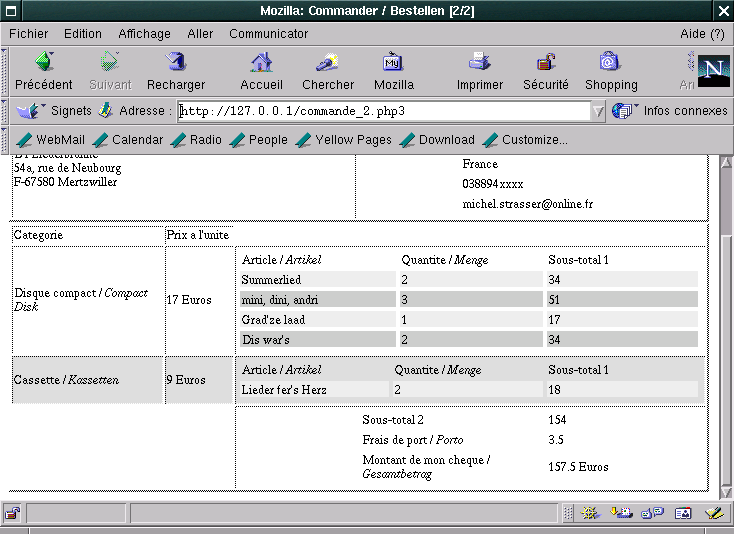
Task: Expand the address bar history dropdown
Action: coord(598,111)
